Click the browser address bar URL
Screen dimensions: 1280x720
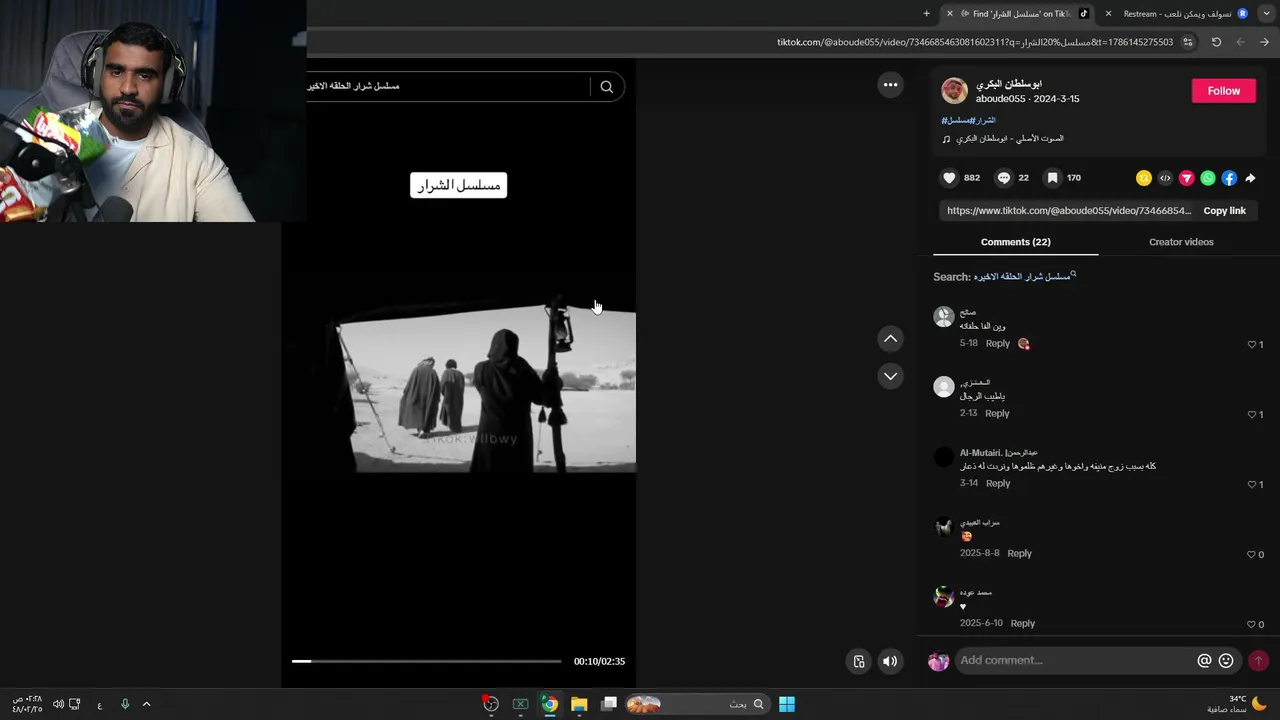point(975,42)
